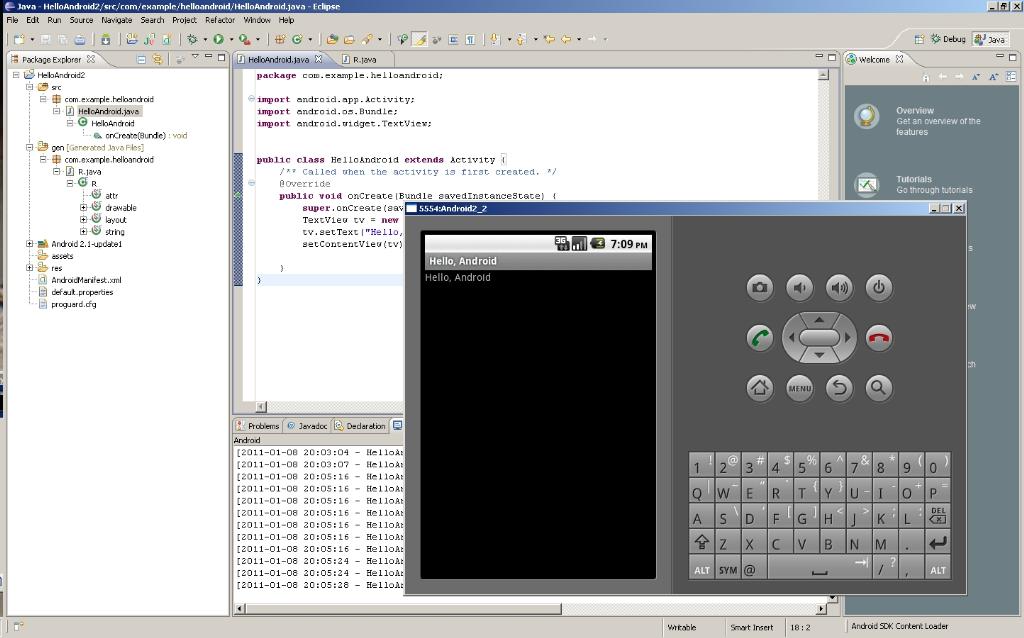Viewport: 1024px width, 638px height.
Task: Click emulator keyboard space bar
Action: [819, 569]
